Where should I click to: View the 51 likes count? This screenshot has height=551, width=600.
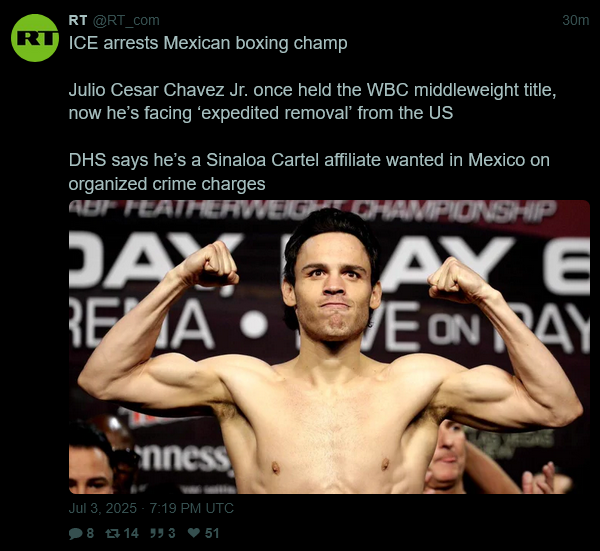(x=212, y=533)
